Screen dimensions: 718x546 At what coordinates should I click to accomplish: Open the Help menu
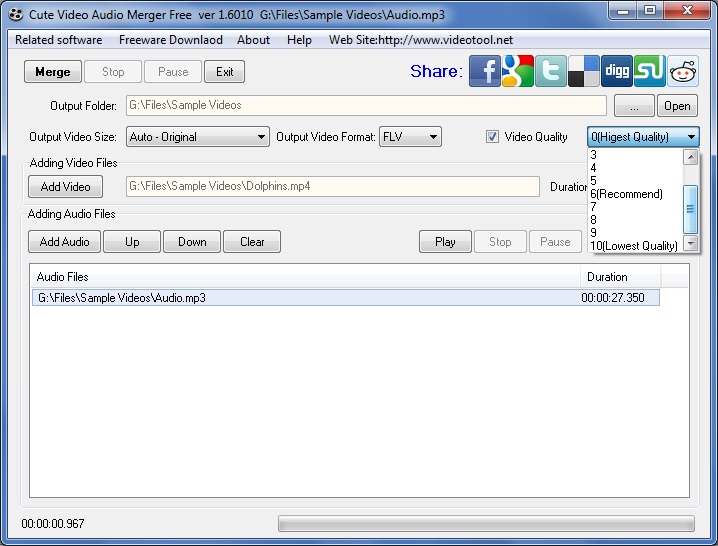pyautogui.click(x=299, y=40)
